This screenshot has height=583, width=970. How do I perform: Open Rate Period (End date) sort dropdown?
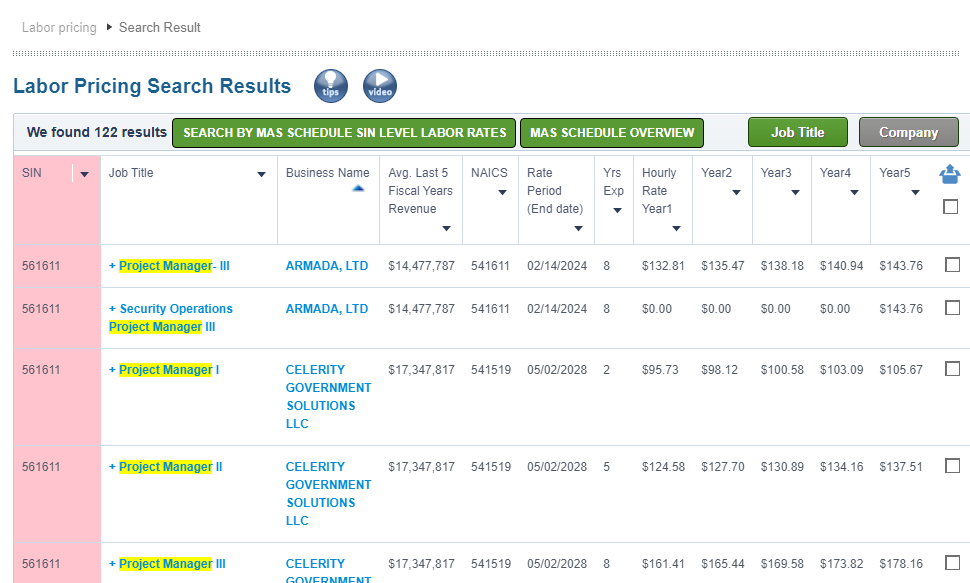578,228
